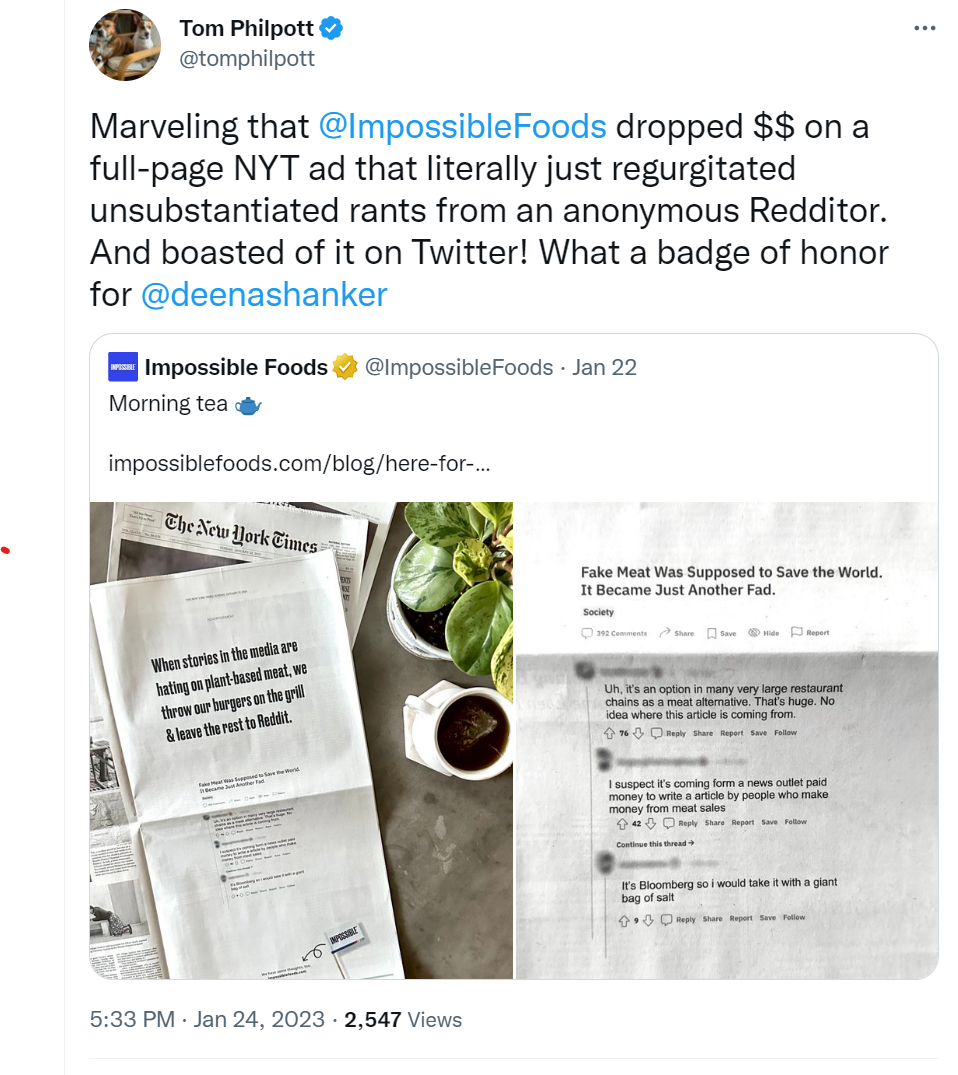Click Tom Philpott's profile avatar
958x1075 pixels.
click(125, 45)
